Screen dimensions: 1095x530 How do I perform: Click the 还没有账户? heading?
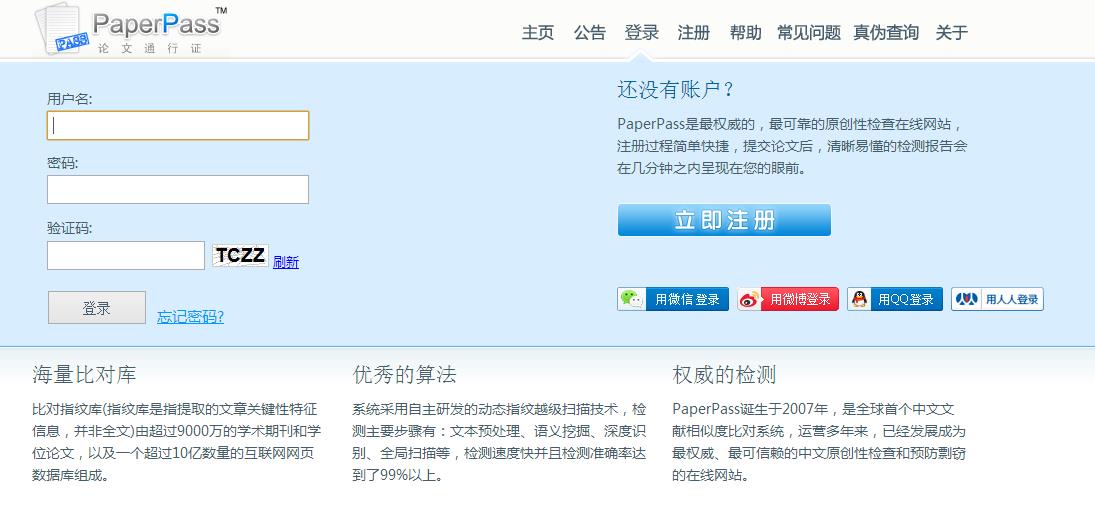(676, 89)
